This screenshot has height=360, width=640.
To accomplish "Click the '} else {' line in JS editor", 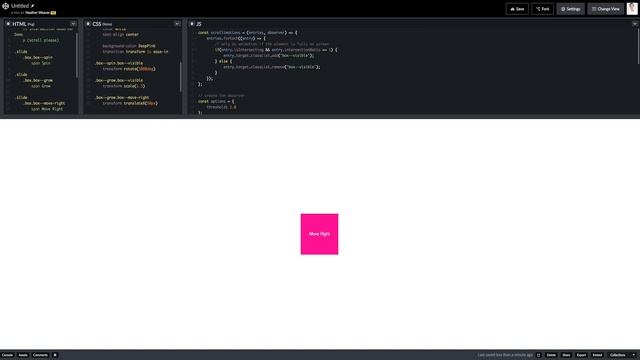I will point(223,61).
